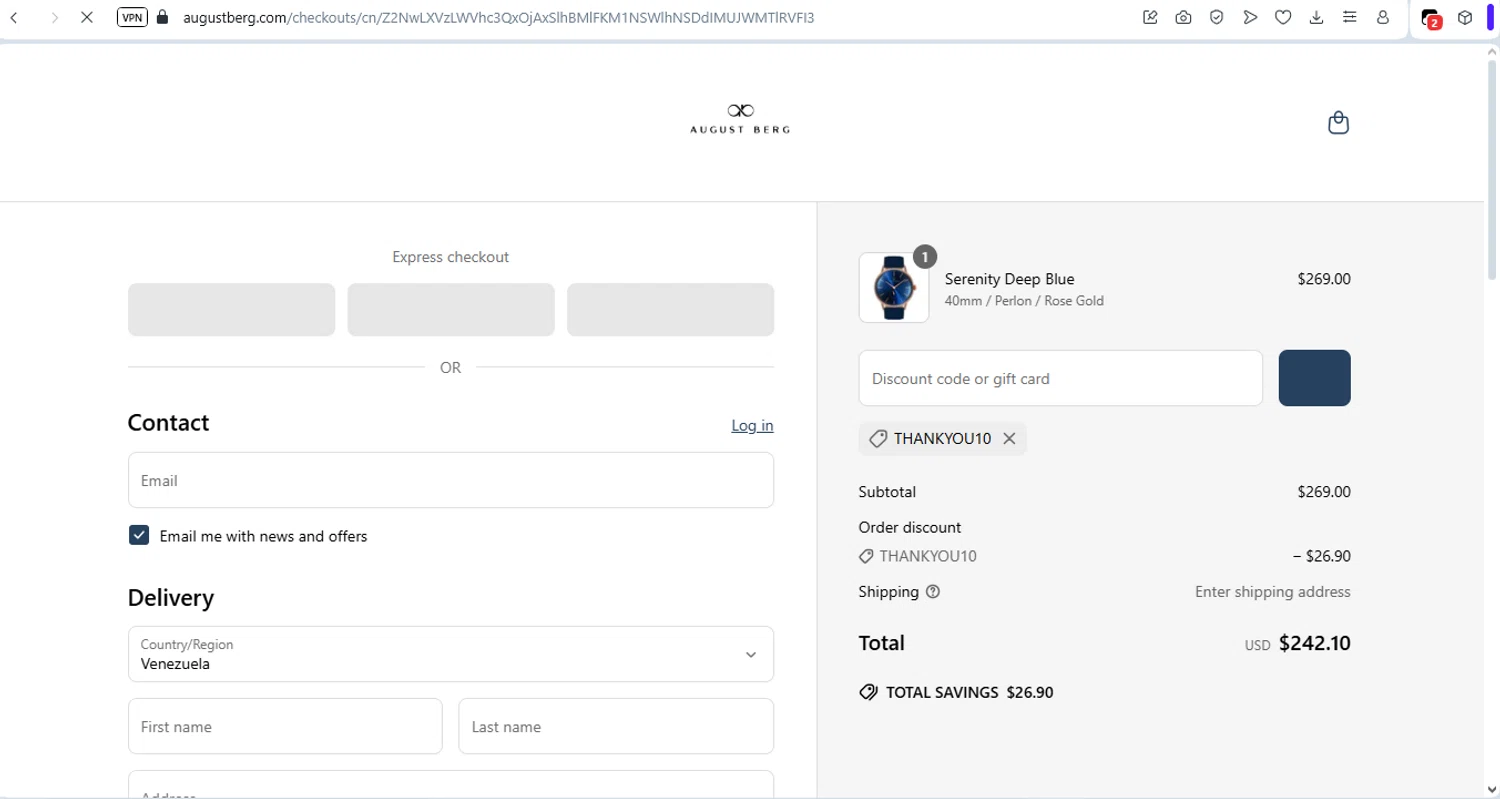Screen dimensions: 1500x799
Task: Click third express checkout button
Action: pos(670,310)
